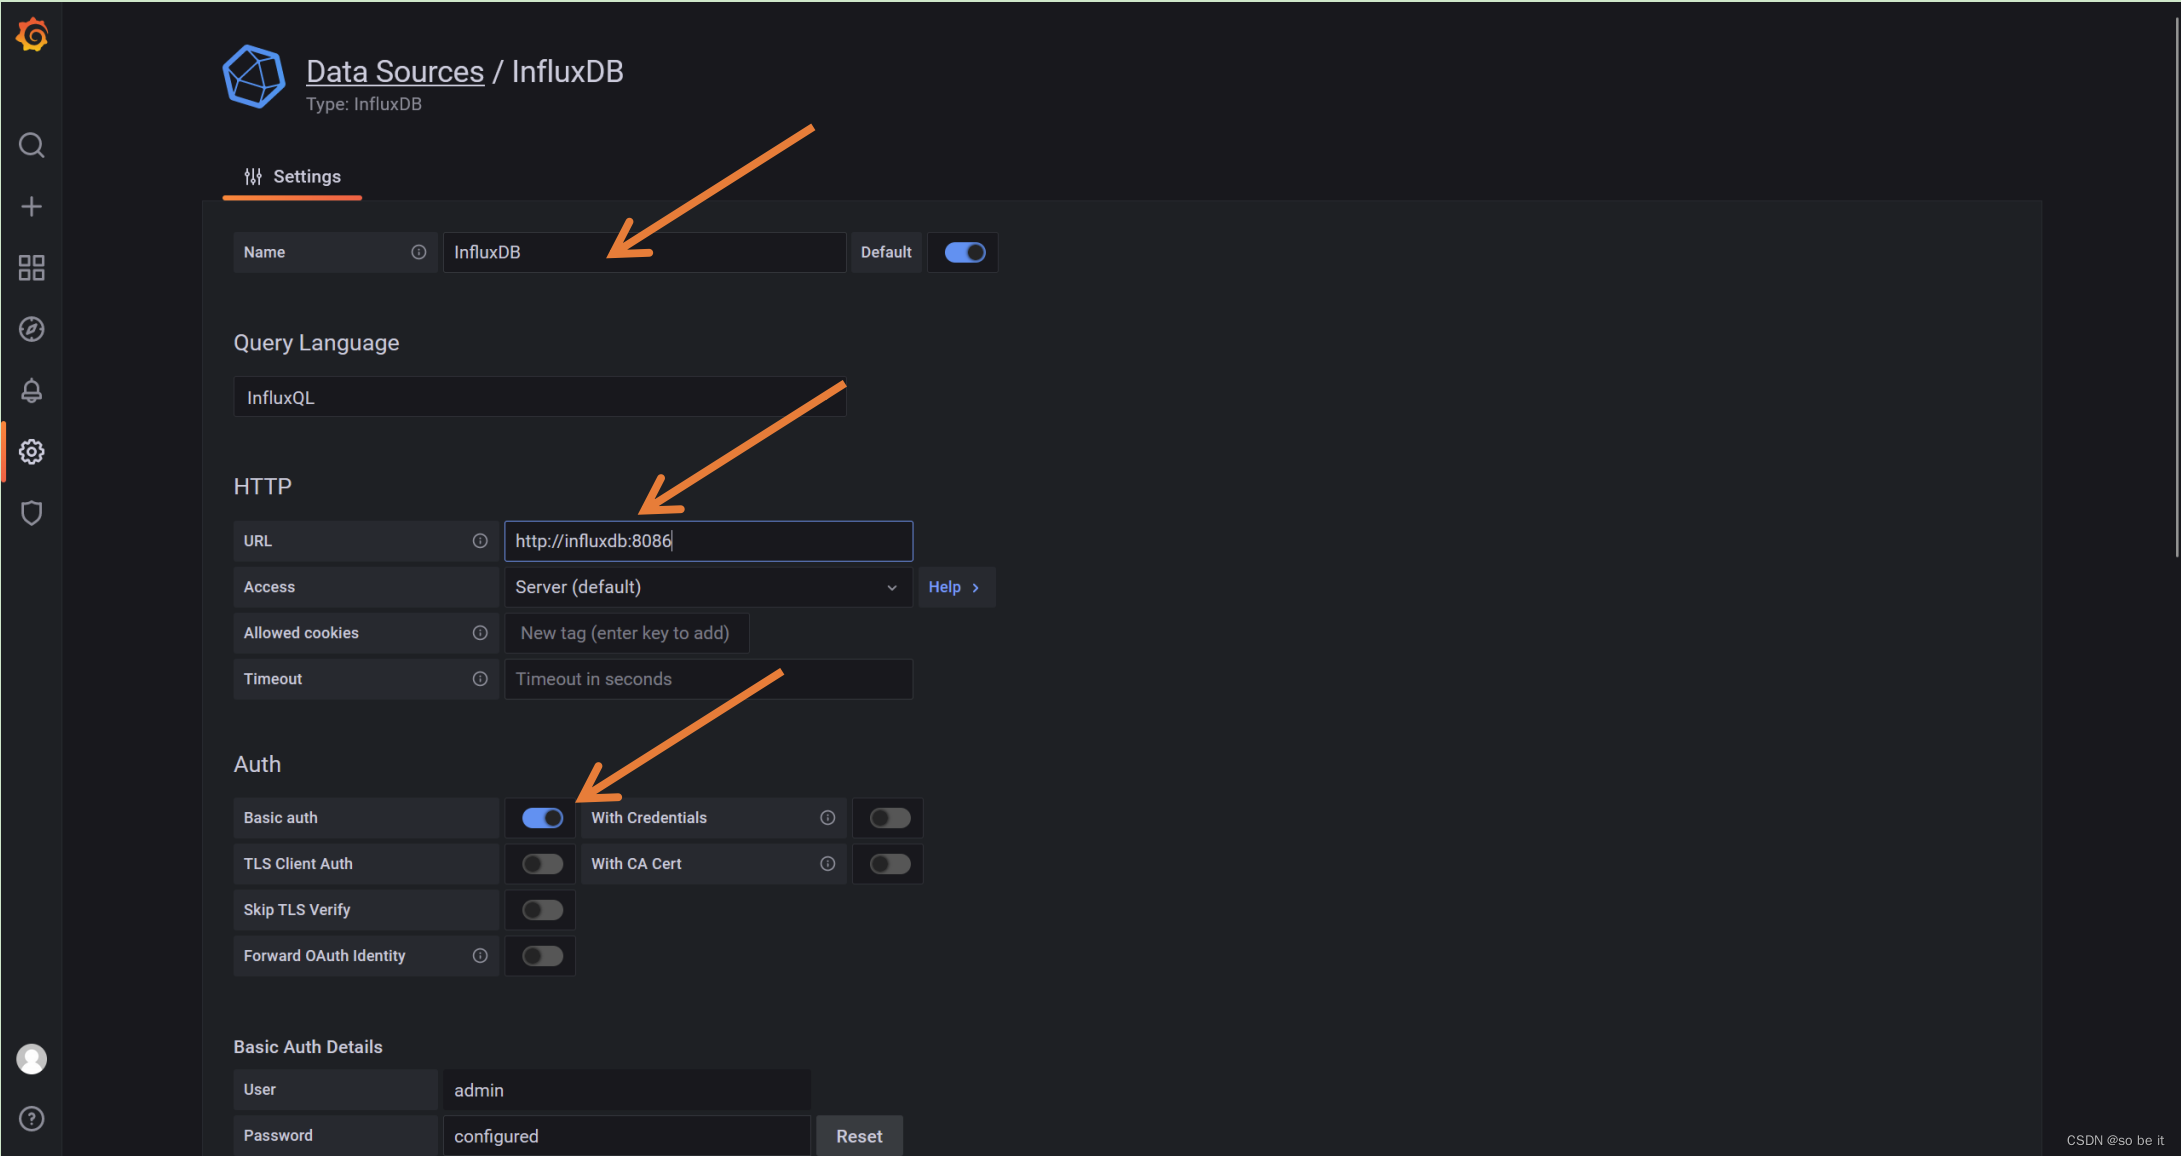Enable the With CA Cert toggle

point(889,864)
